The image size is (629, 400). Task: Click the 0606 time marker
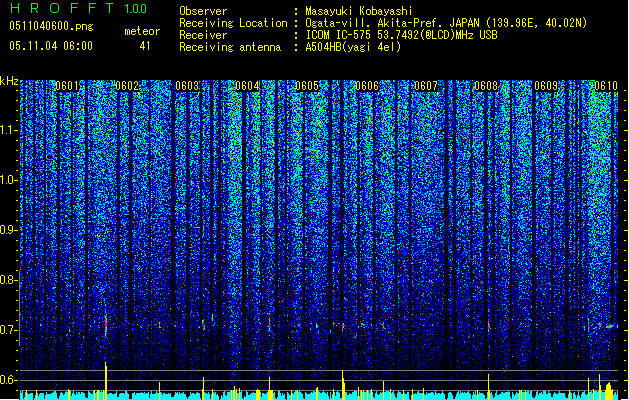[x=367, y=86]
